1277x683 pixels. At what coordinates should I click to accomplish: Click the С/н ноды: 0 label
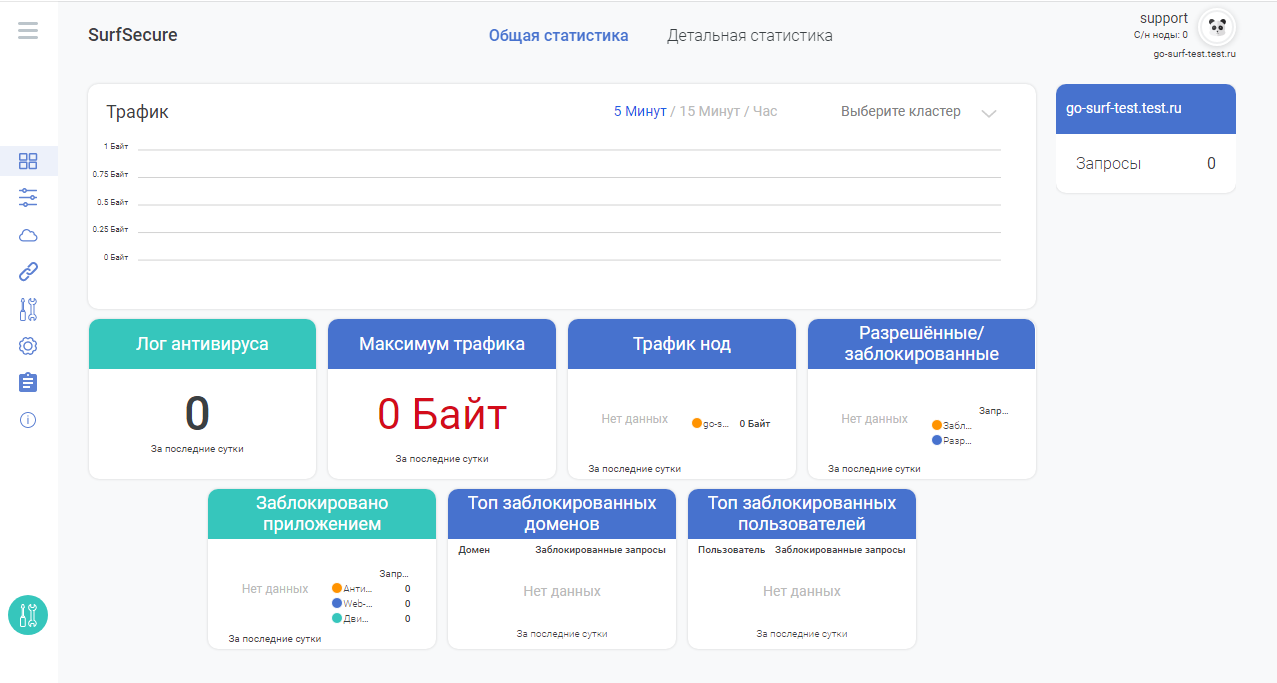1161,35
